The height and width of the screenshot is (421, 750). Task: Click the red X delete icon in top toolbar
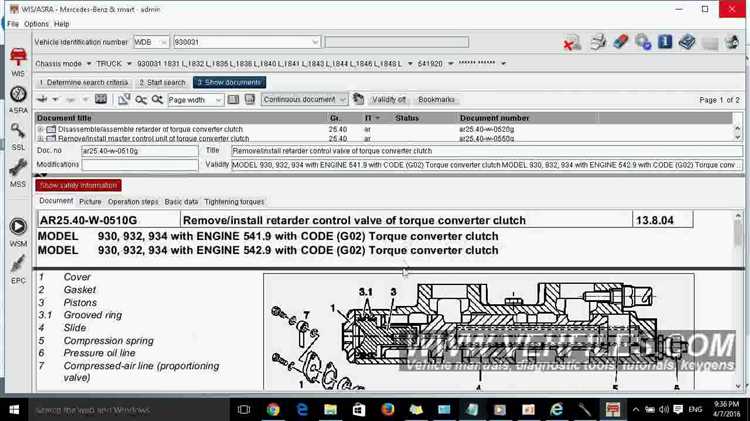pos(572,43)
